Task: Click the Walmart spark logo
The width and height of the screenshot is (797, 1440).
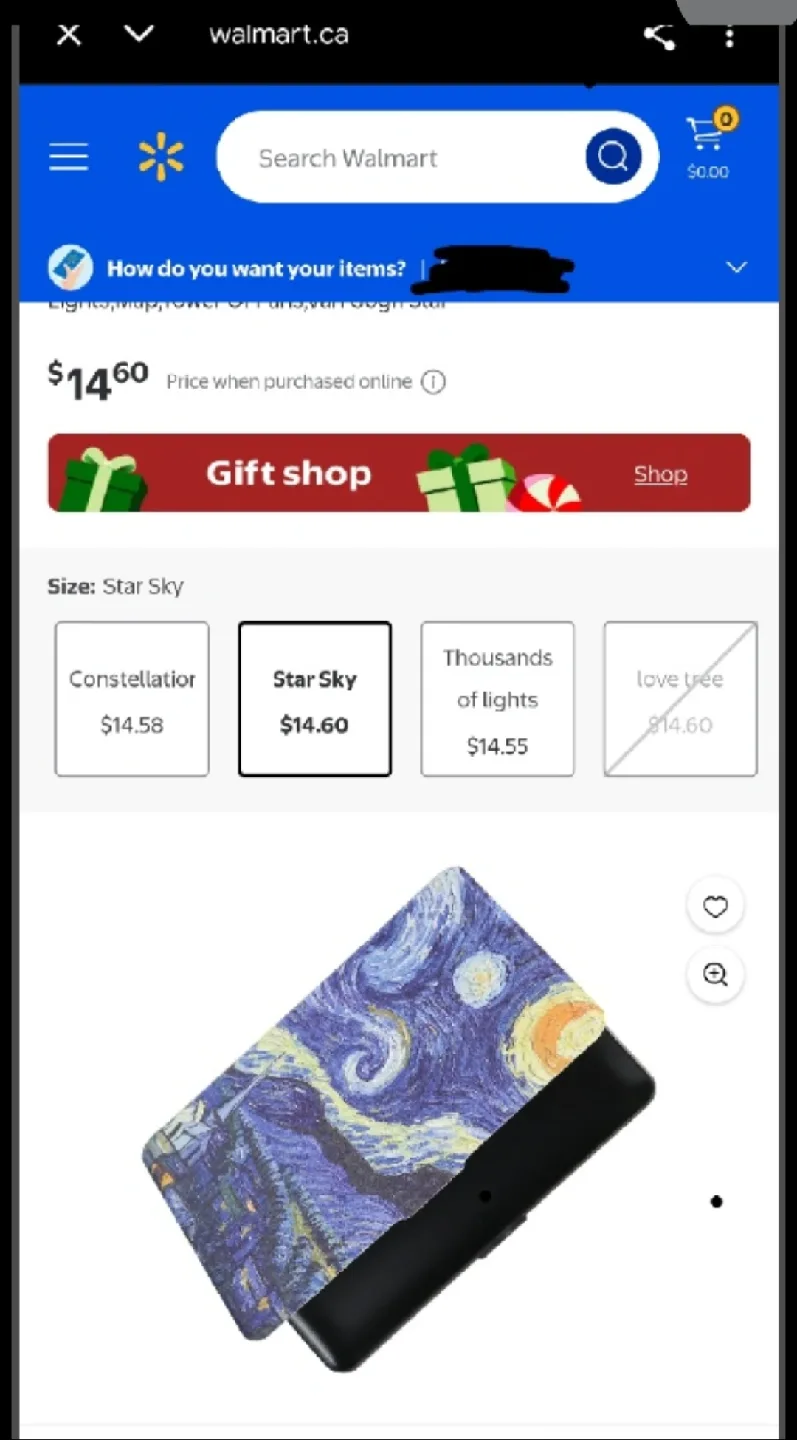Action: pyautogui.click(x=161, y=157)
